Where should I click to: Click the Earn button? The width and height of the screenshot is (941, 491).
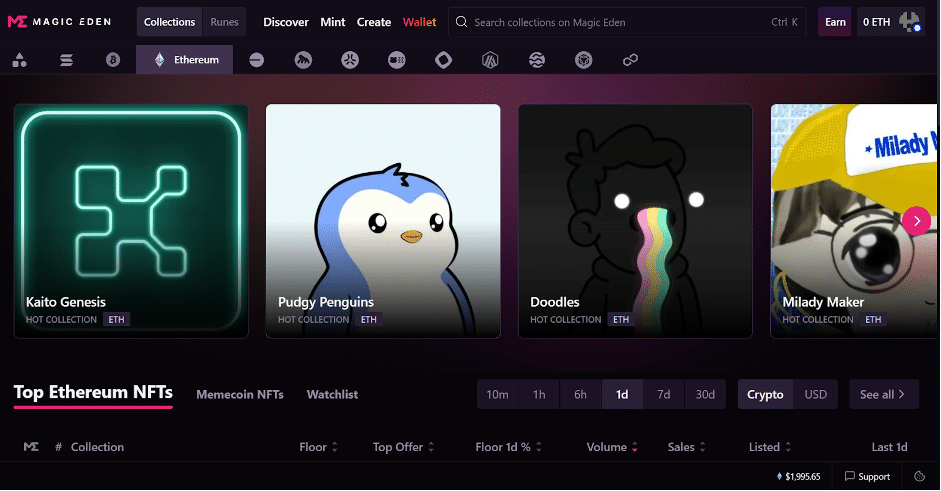tap(835, 22)
